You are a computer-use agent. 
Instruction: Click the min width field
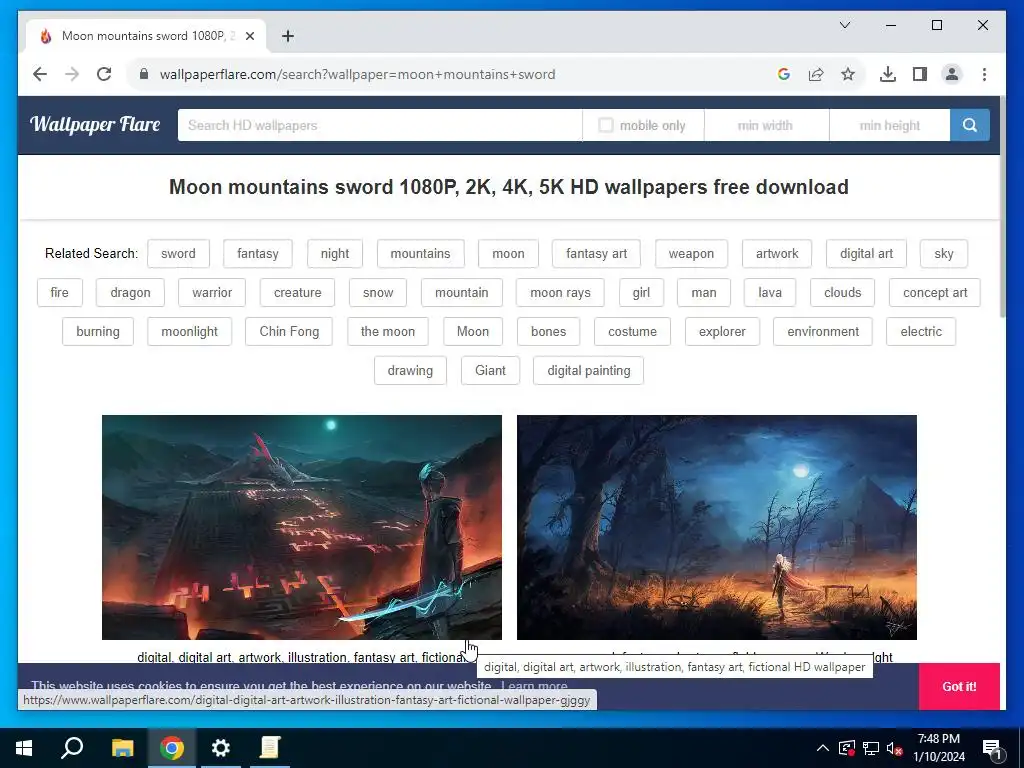pos(765,125)
